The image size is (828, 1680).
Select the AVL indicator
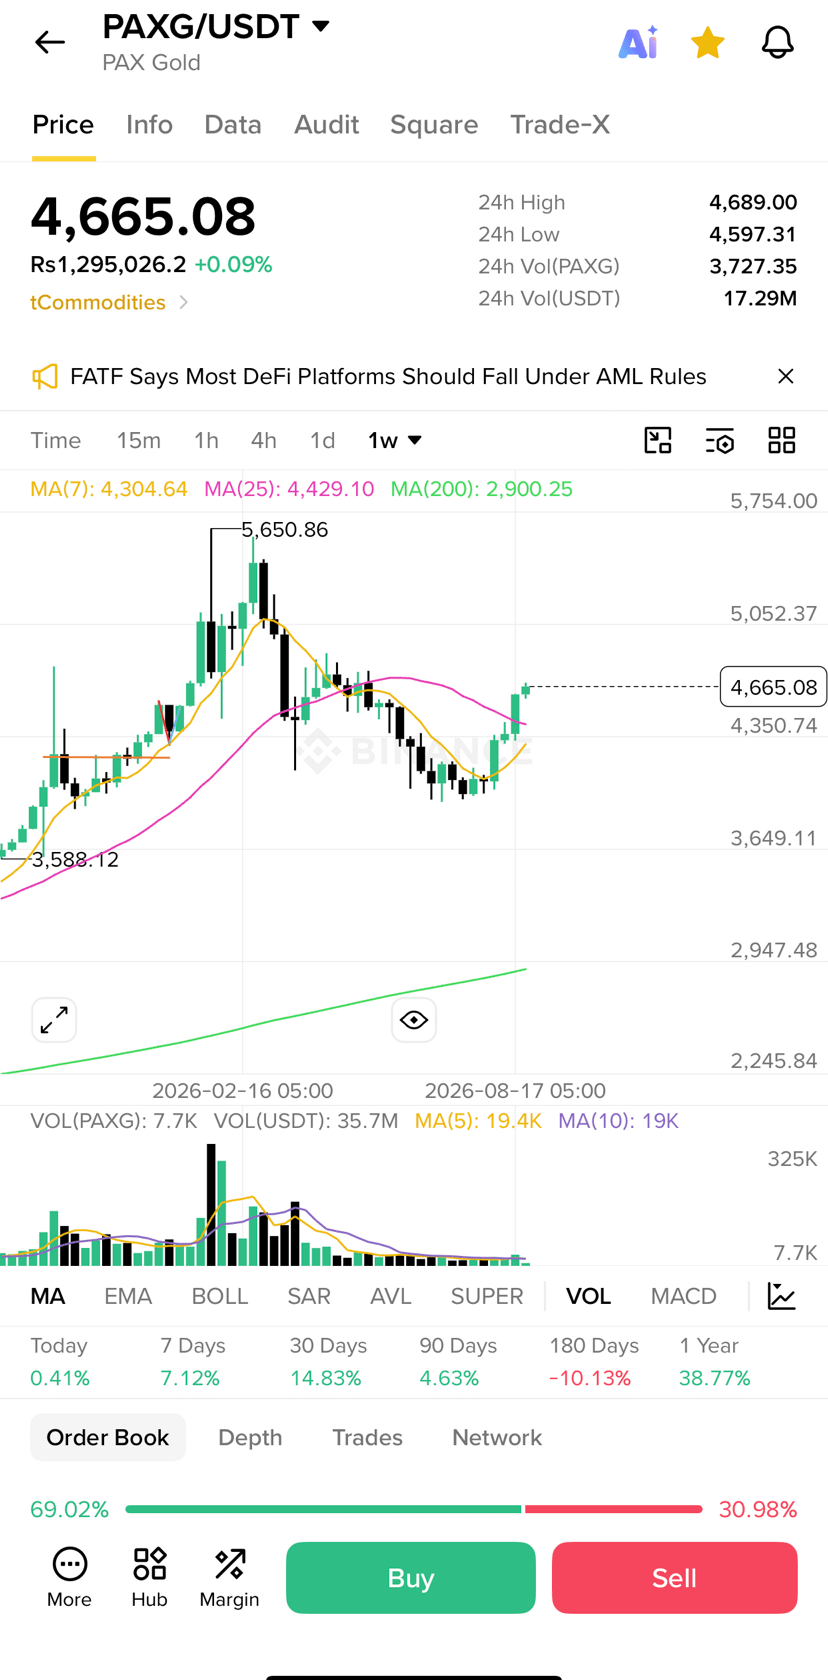coord(391,1296)
